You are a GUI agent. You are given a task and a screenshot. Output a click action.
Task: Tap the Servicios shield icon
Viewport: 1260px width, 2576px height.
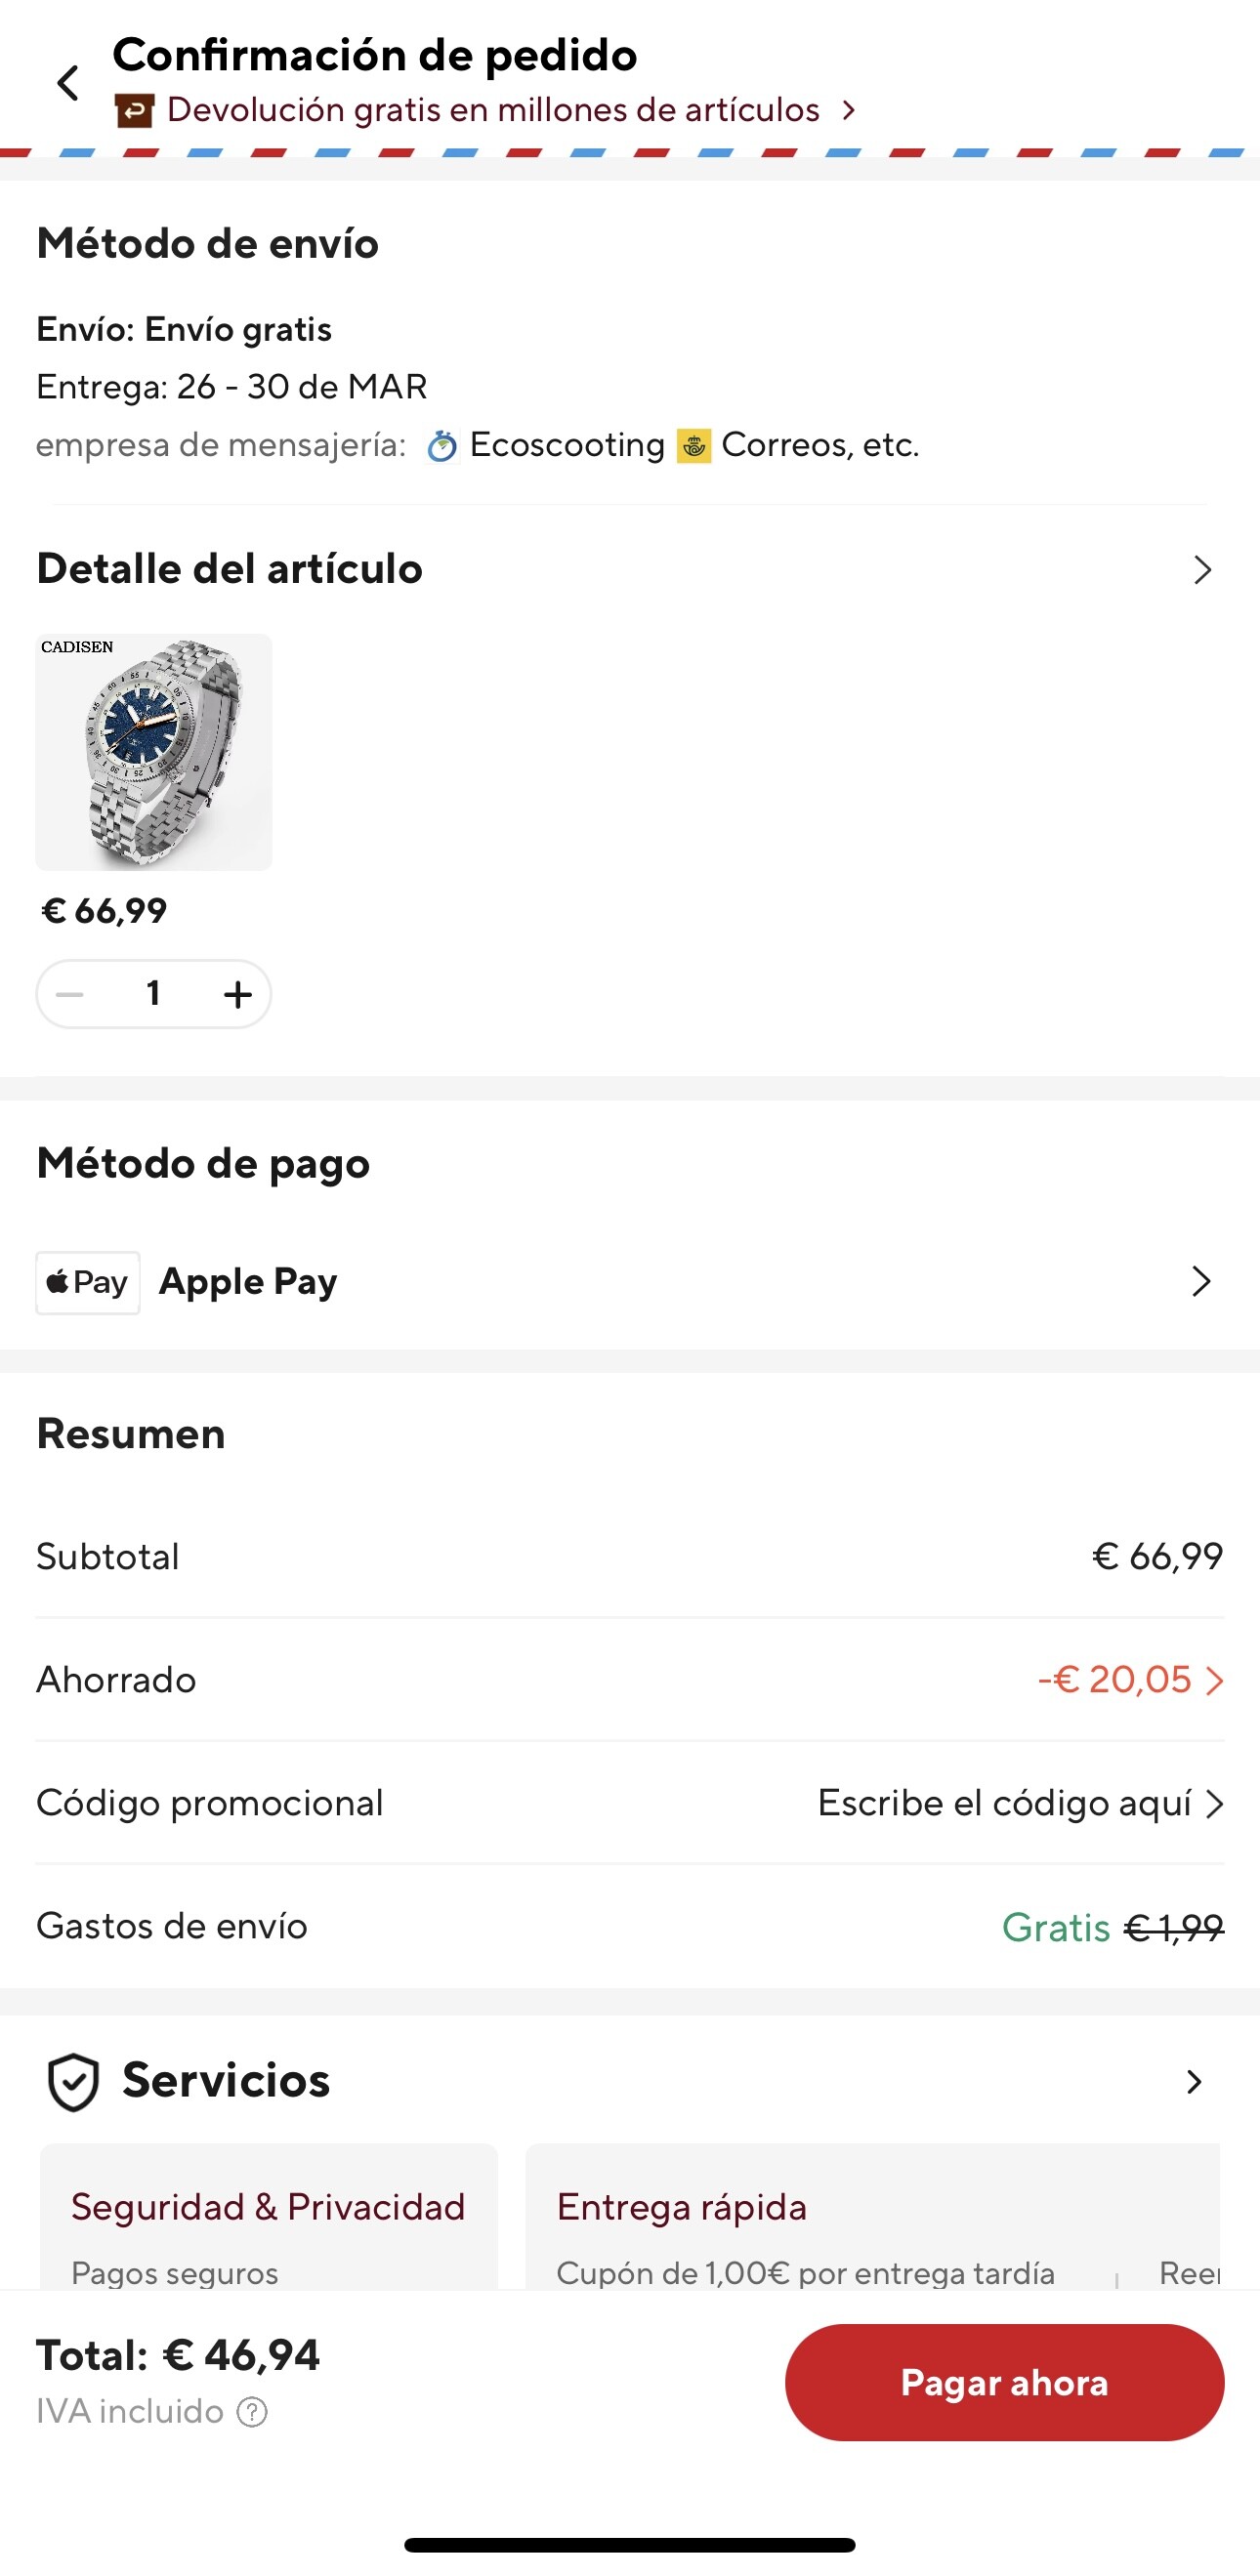pyautogui.click(x=73, y=2082)
